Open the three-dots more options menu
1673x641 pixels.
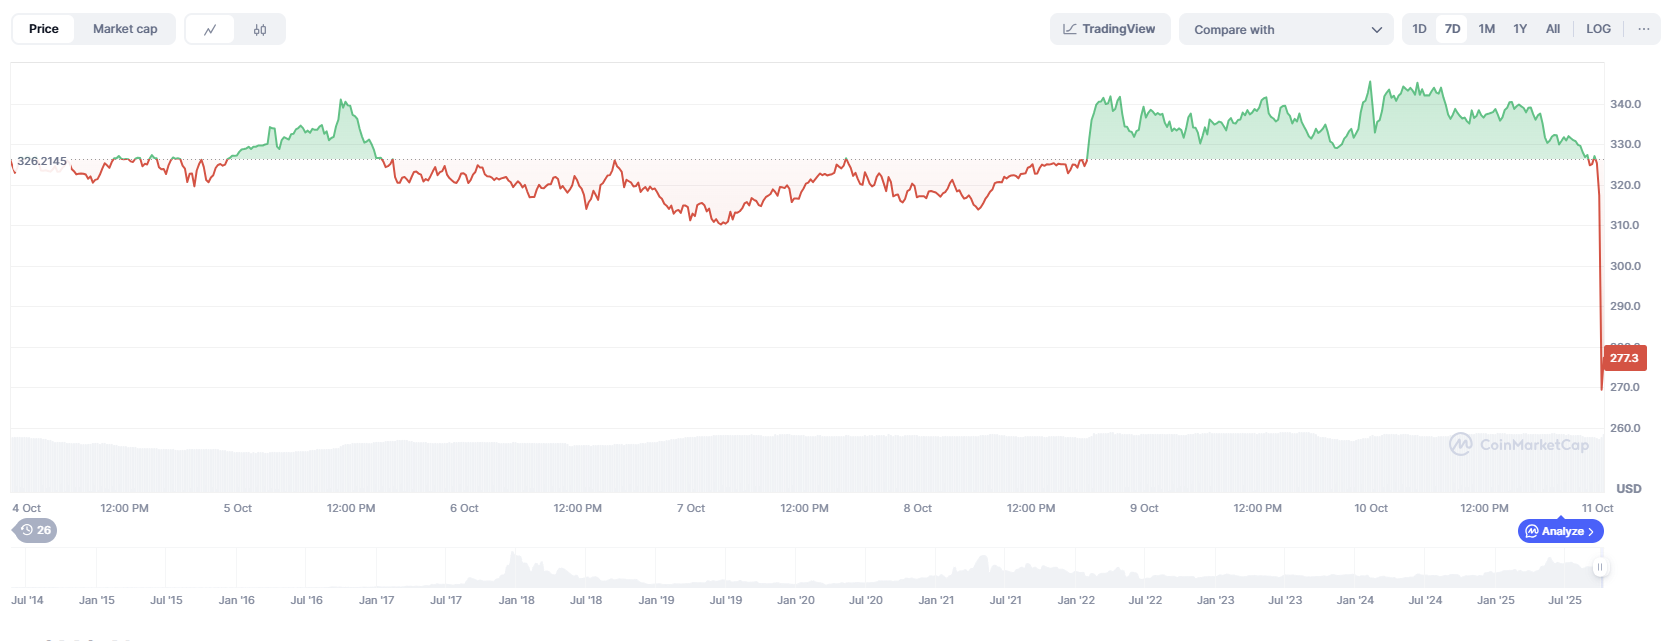click(1643, 29)
